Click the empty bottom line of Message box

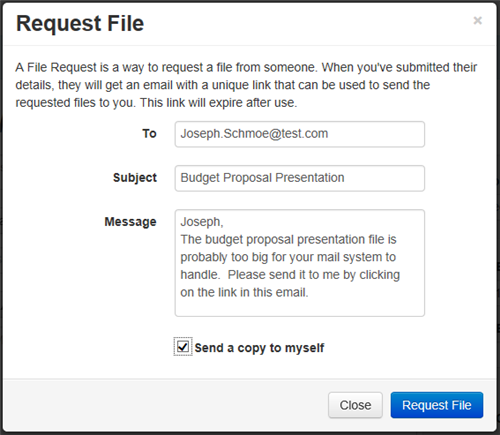coord(300,308)
